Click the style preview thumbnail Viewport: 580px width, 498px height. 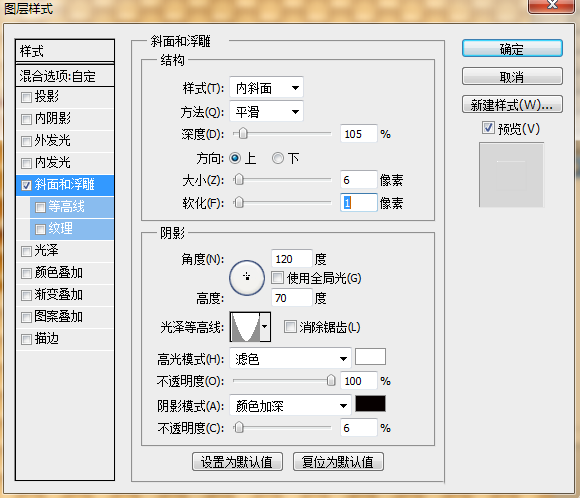point(511,175)
